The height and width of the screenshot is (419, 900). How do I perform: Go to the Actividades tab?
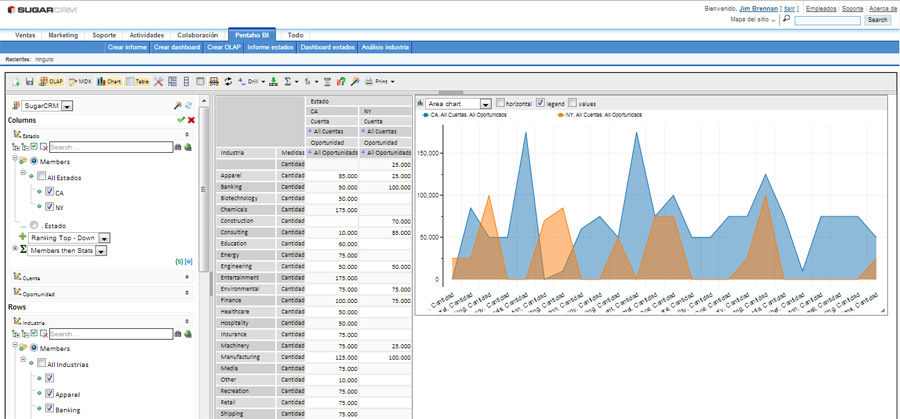click(147, 35)
